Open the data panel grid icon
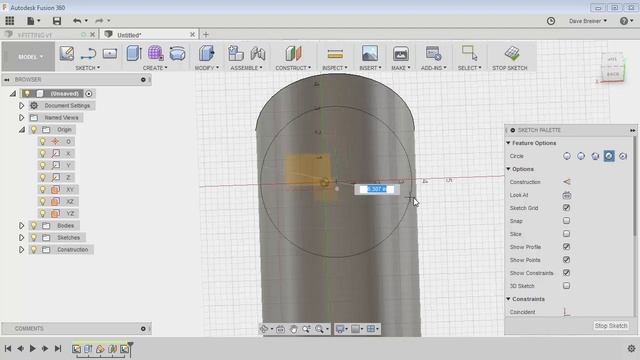Image resolution: width=640 pixels, height=360 pixels. click(x=9, y=20)
